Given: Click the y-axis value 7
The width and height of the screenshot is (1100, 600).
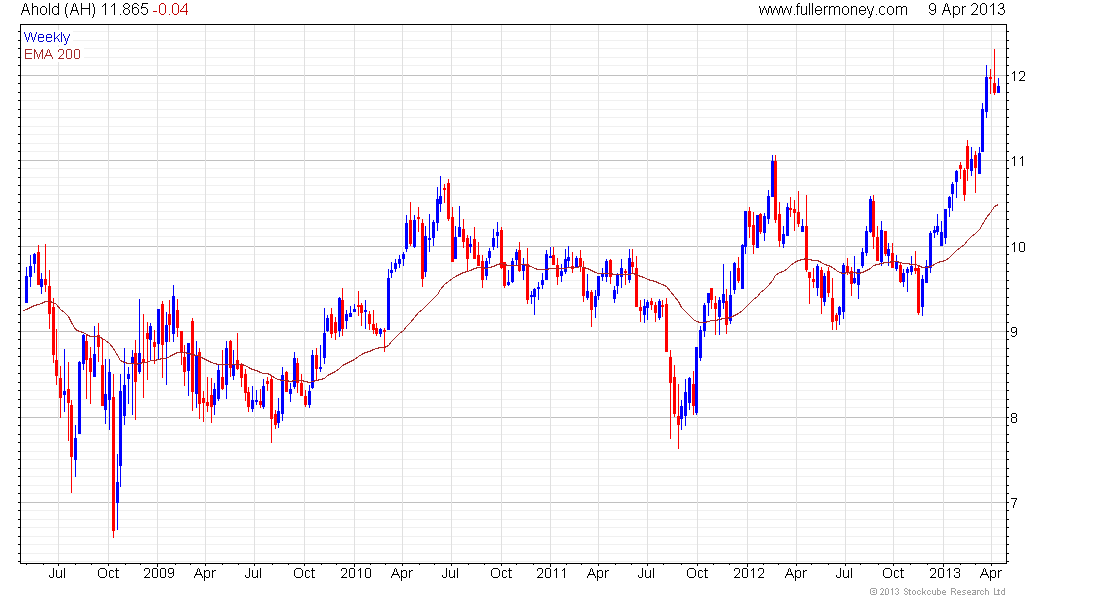Looking at the screenshot, I should 1014,503.
